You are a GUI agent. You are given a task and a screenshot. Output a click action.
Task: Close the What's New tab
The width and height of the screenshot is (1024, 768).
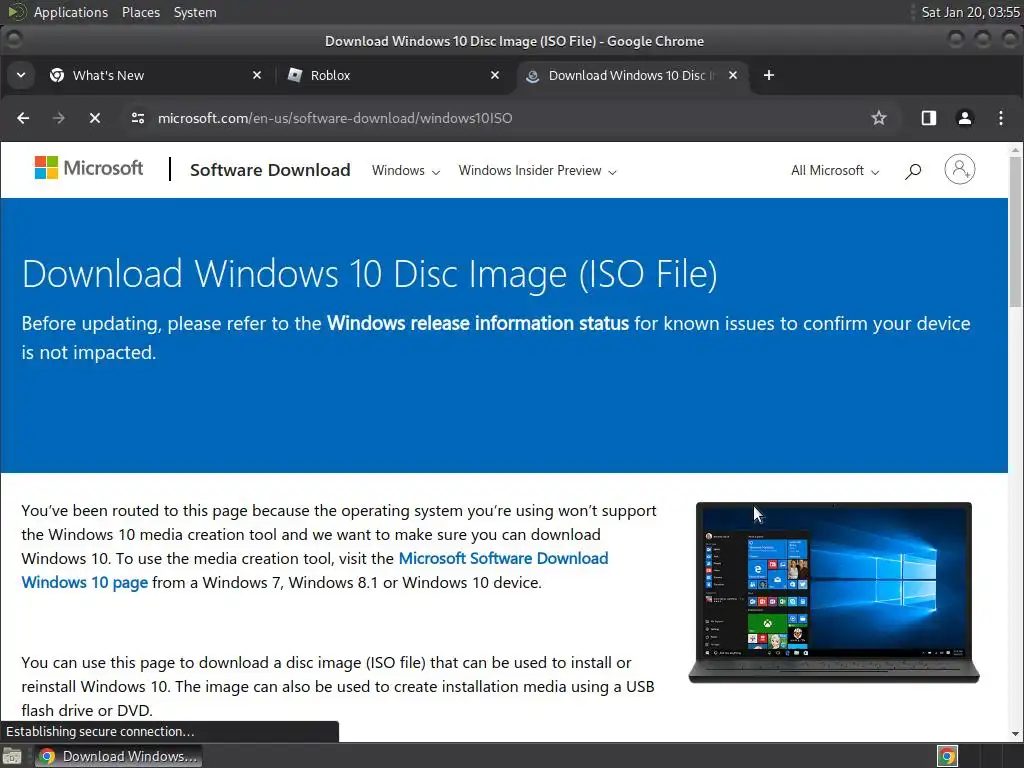coord(257,76)
